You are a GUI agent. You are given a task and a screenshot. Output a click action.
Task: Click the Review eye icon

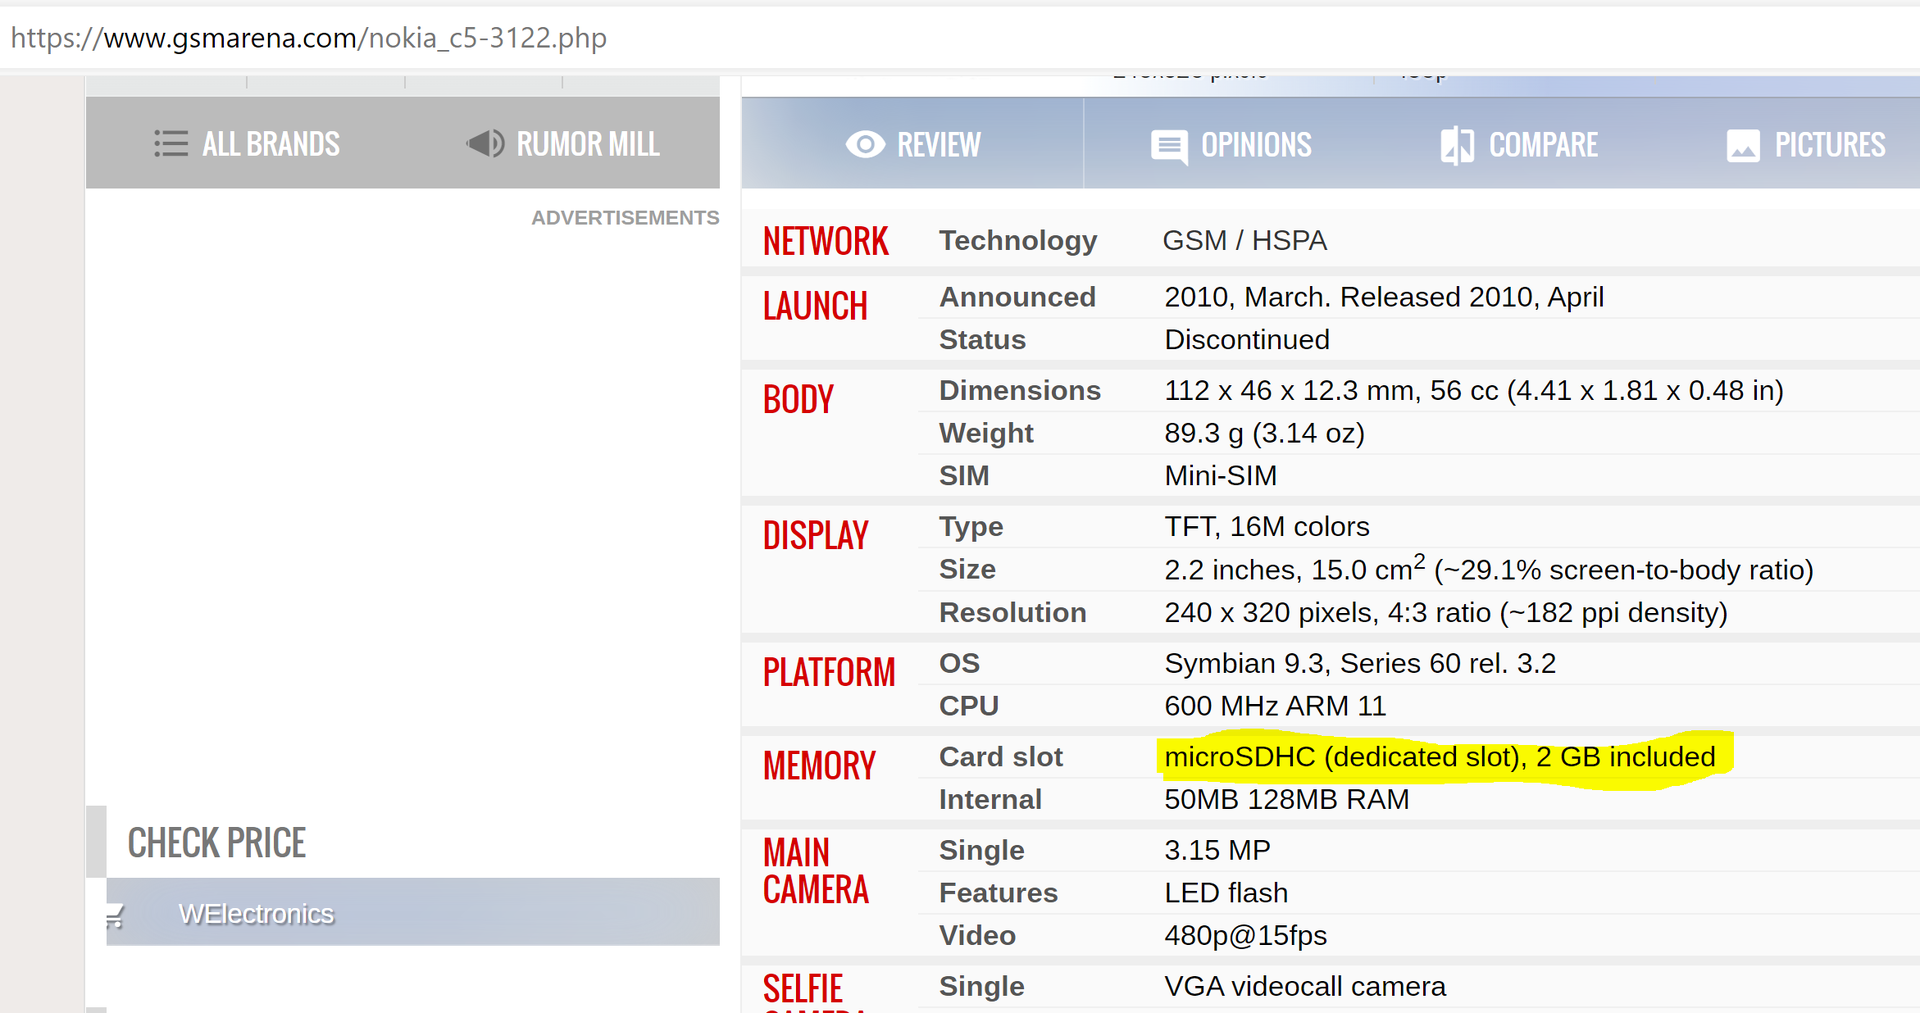tap(865, 145)
